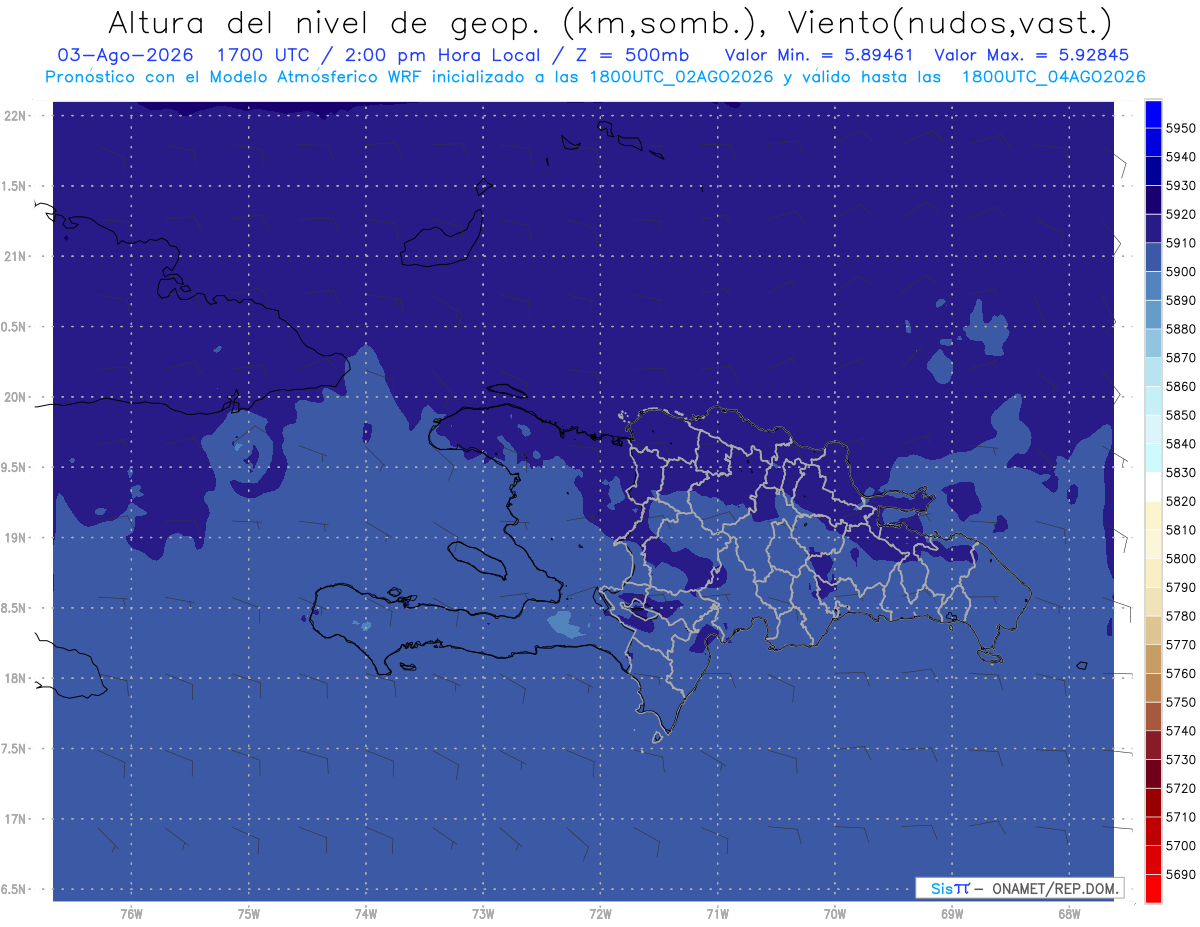Click the '6.5N' latitude label
This screenshot has width=1200, height=927.
coord(15,890)
